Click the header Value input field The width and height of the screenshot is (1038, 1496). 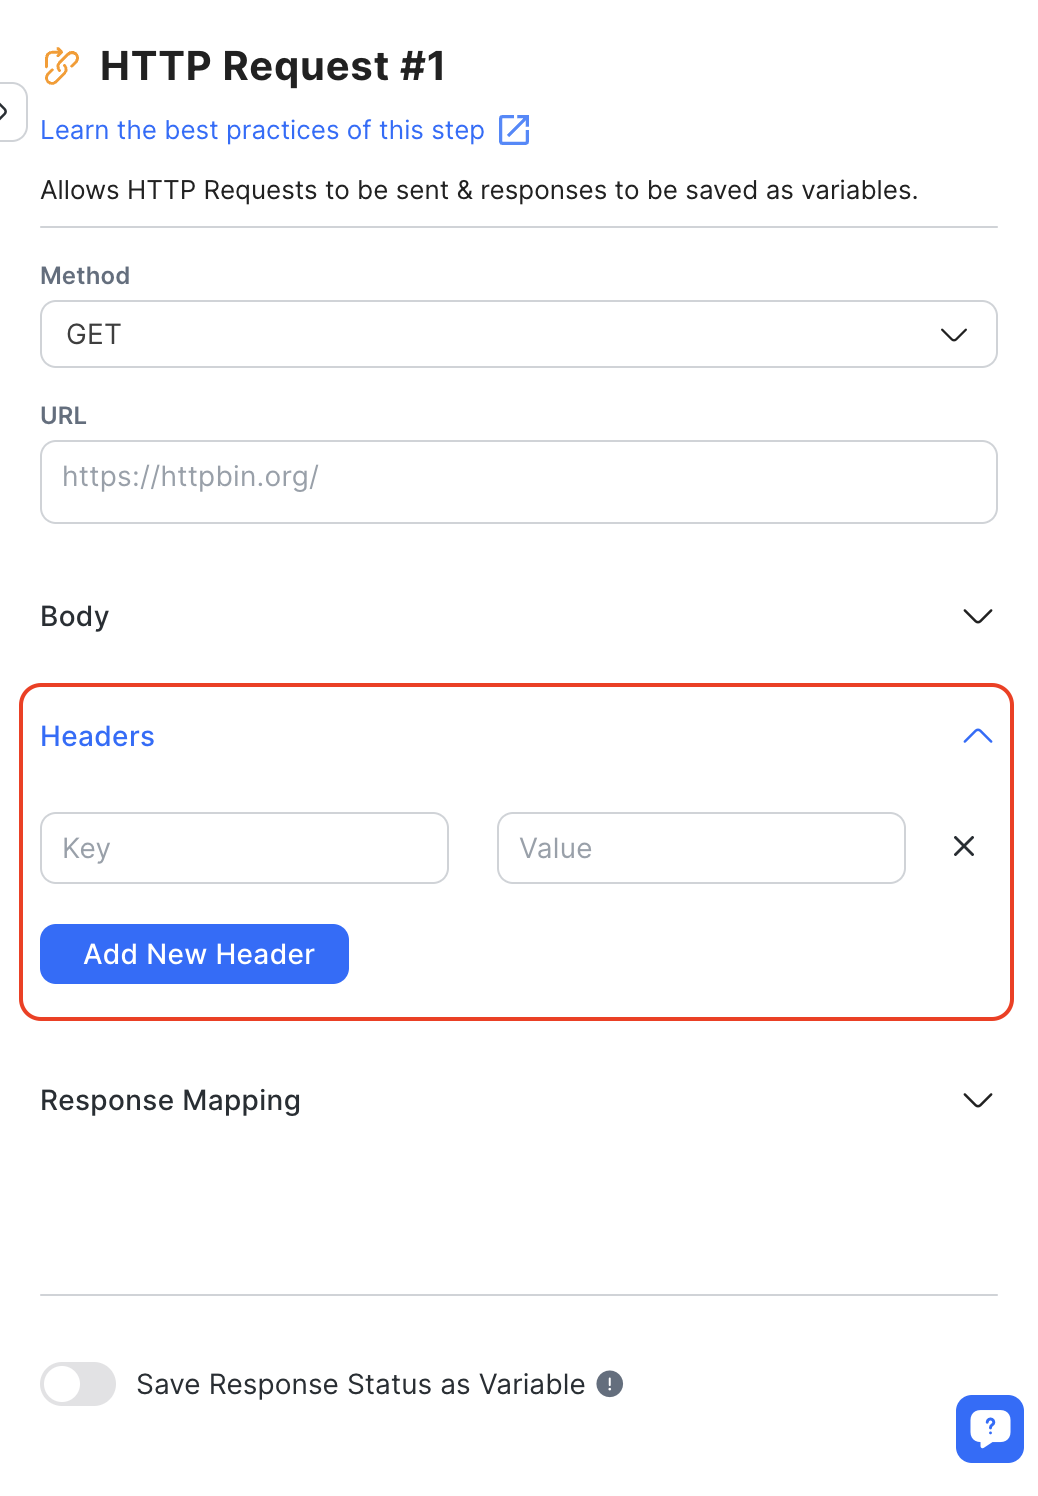point(701,848)
